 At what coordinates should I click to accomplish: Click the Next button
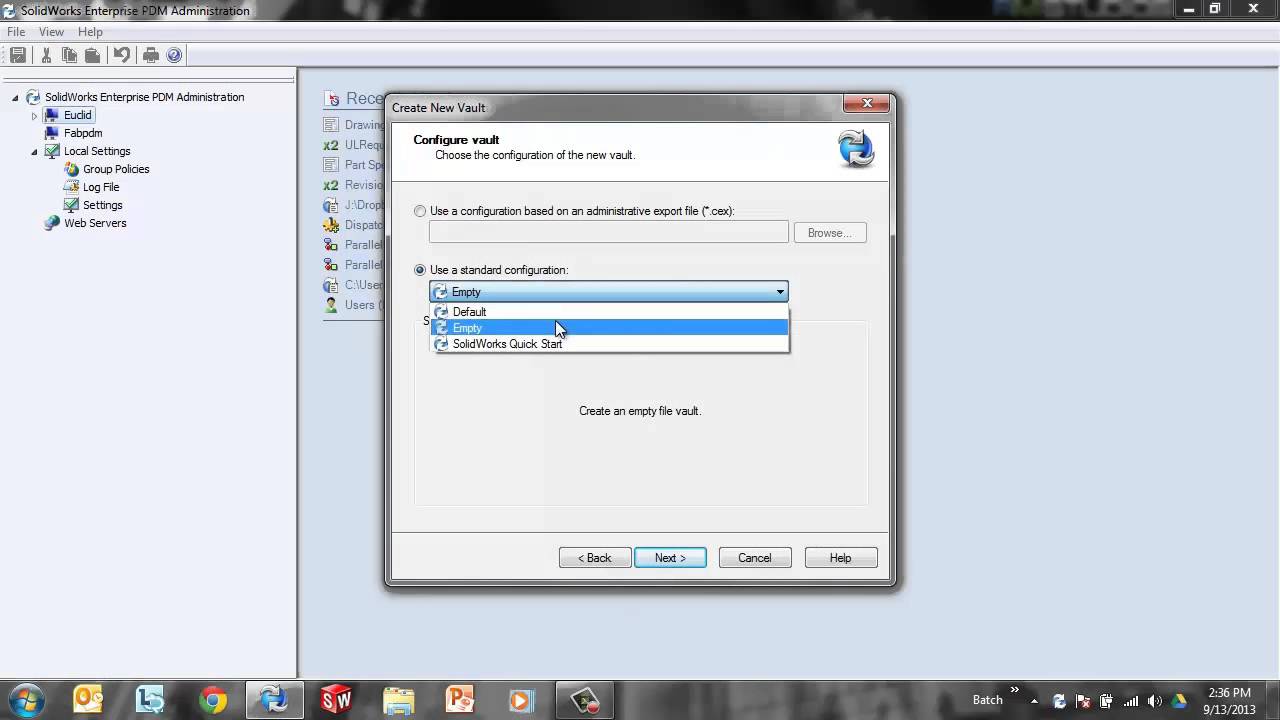click(670, 558)
